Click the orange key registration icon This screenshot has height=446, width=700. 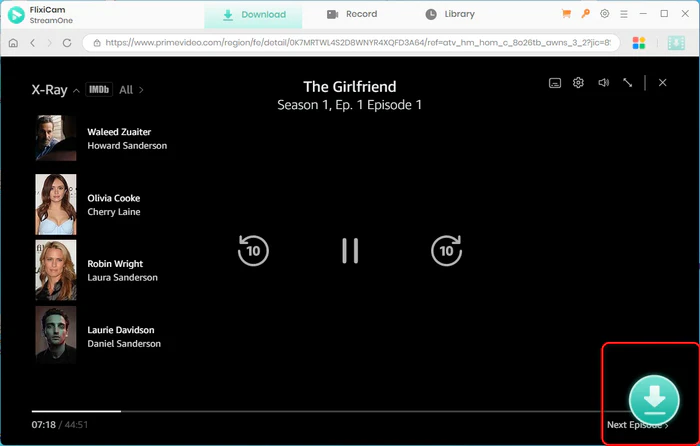point(586,14)
